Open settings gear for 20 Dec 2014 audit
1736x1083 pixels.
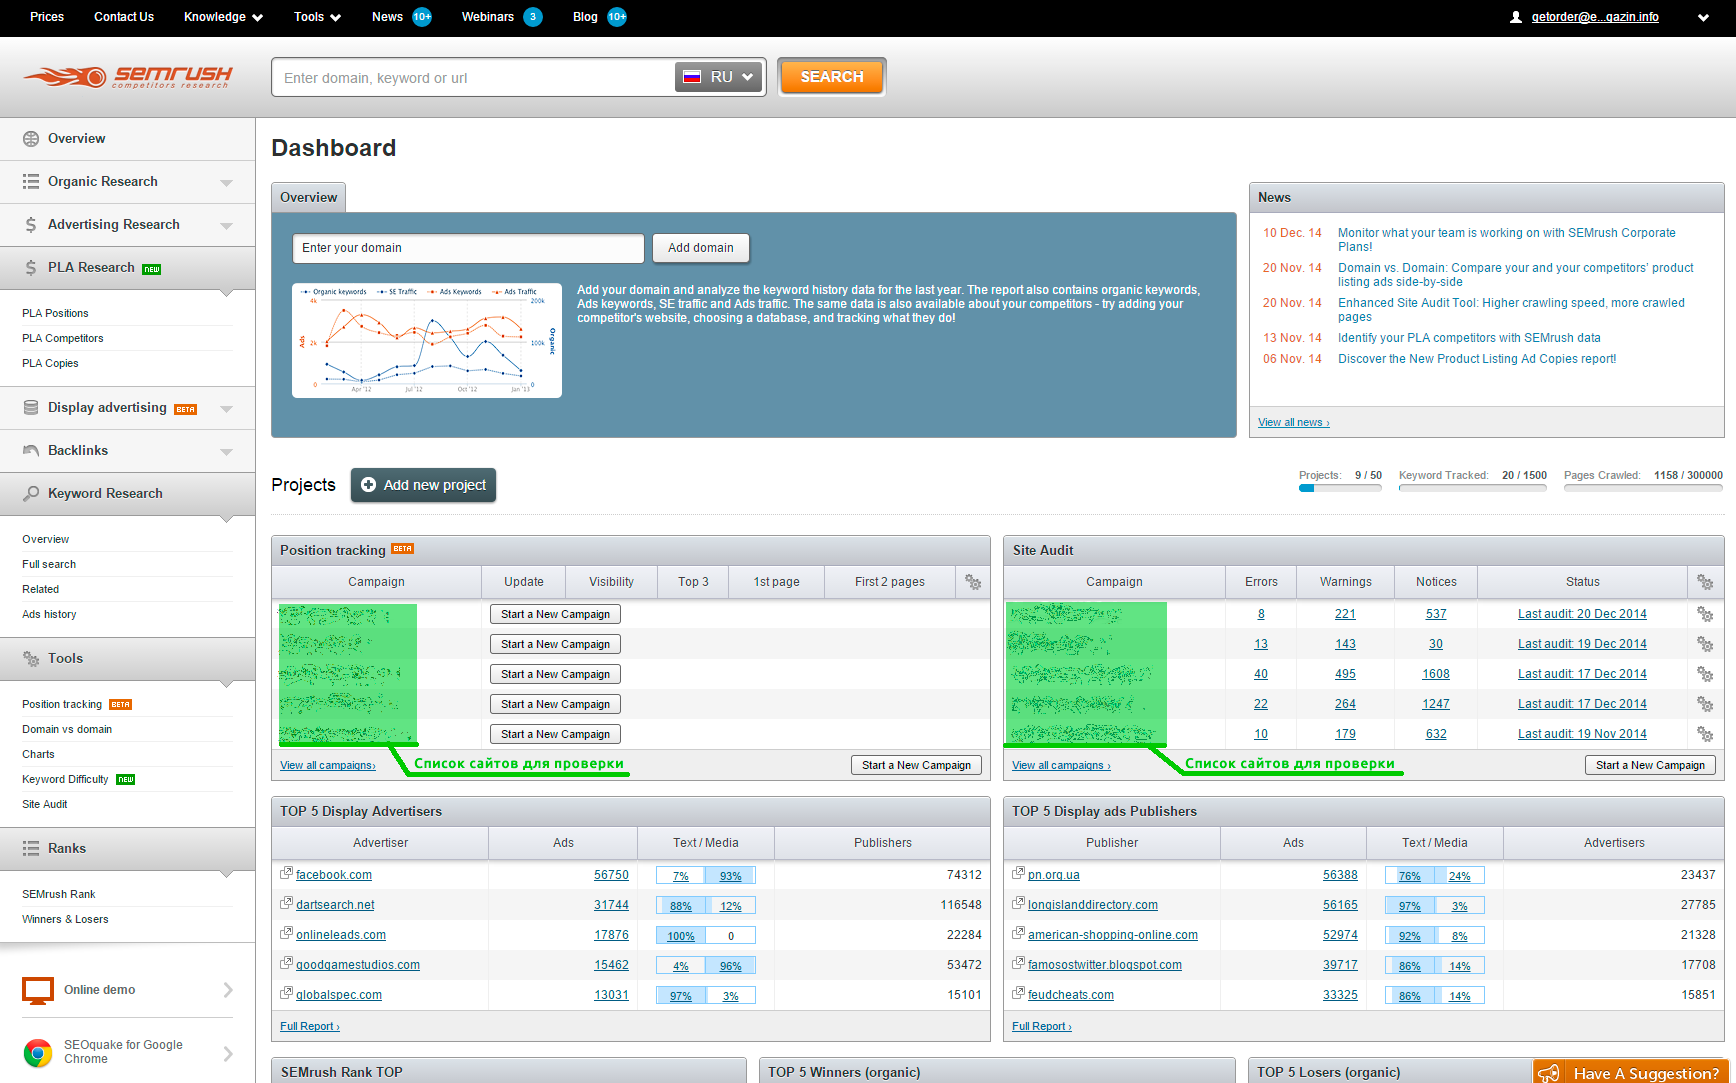tap(1705, 614)
